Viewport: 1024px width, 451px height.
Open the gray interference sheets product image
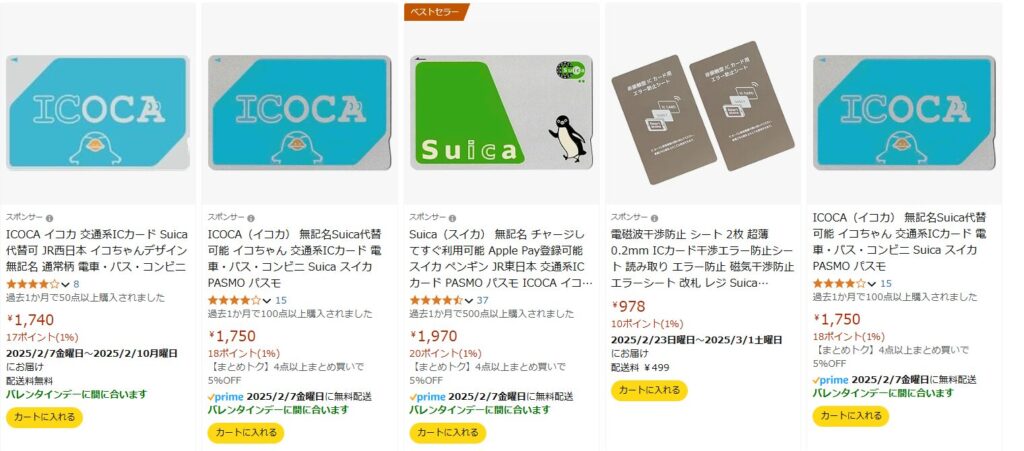[x=703, y=112]
